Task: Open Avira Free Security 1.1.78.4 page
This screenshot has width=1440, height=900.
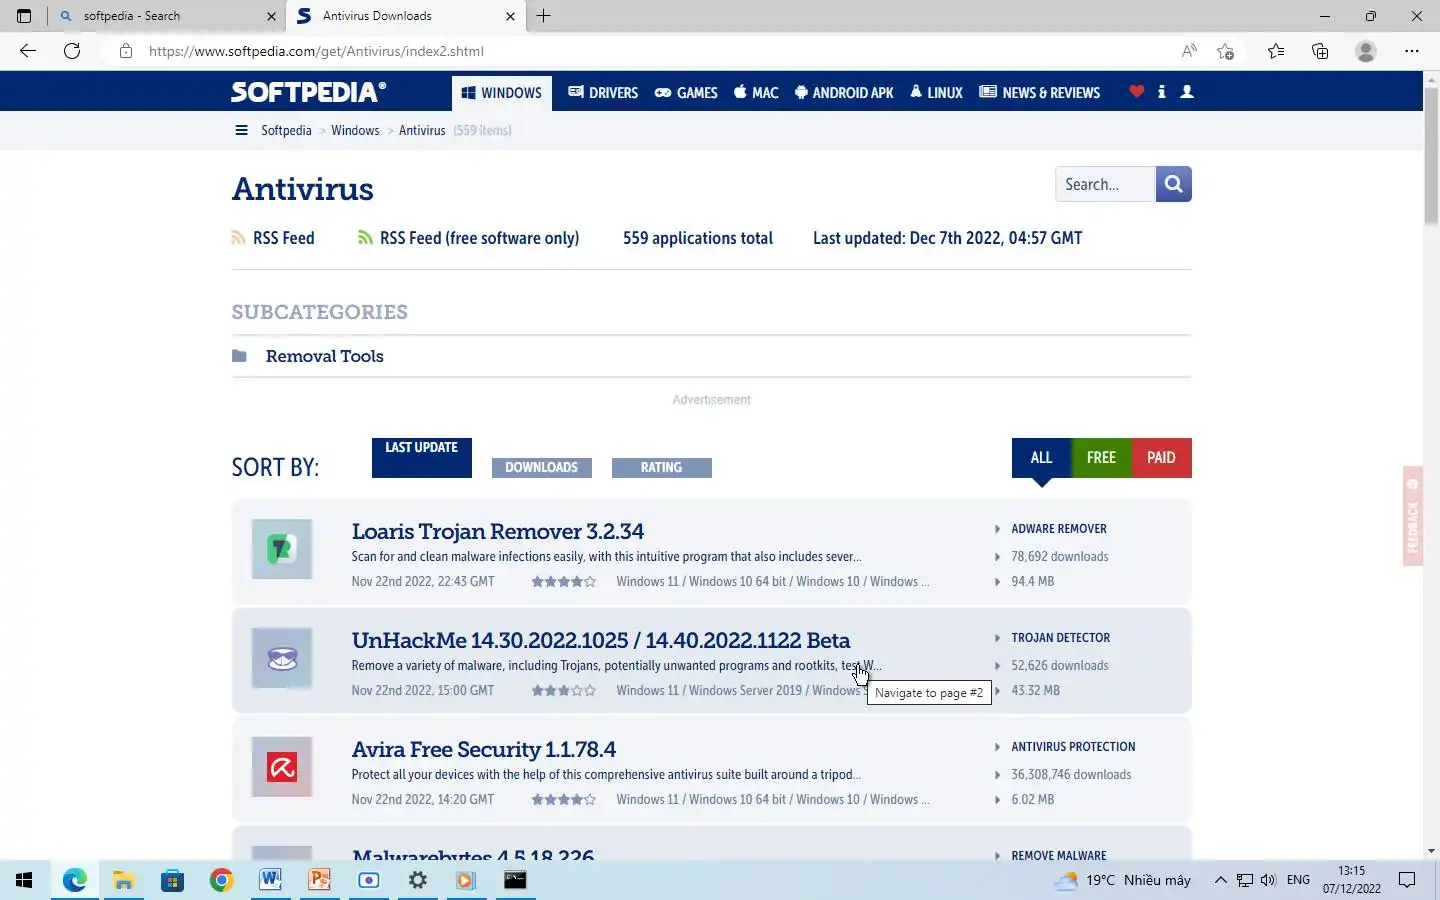Action: (484, 749)
